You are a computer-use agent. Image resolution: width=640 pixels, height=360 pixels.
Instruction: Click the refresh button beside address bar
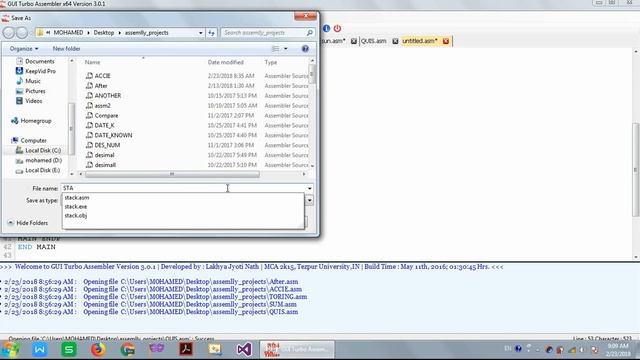tap(211, 33)
